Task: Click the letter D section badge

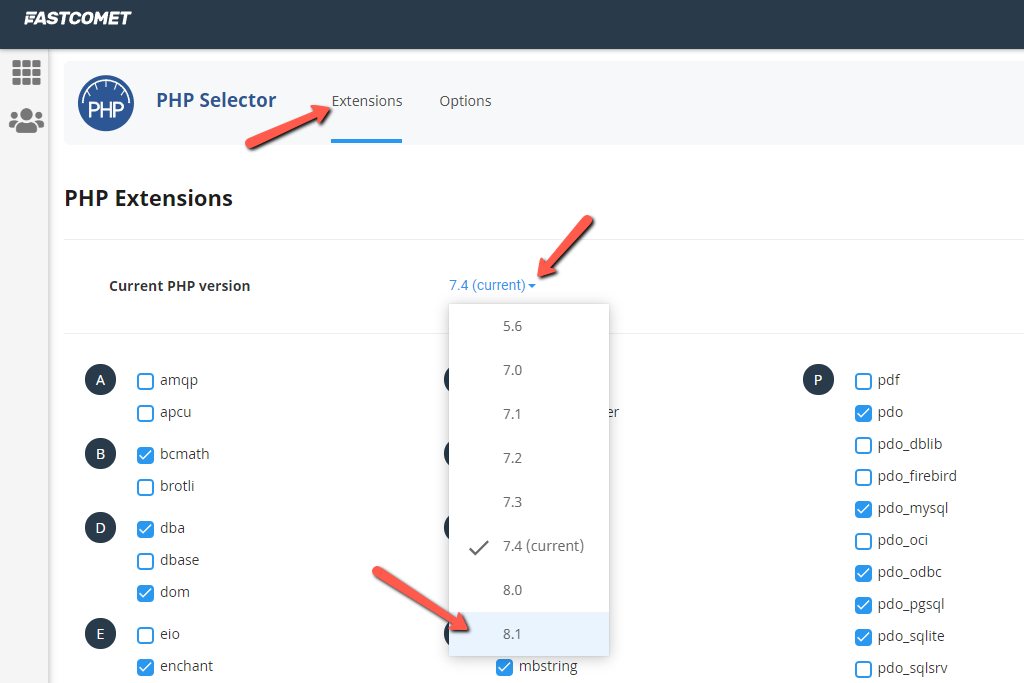Action: click(100, 528)
